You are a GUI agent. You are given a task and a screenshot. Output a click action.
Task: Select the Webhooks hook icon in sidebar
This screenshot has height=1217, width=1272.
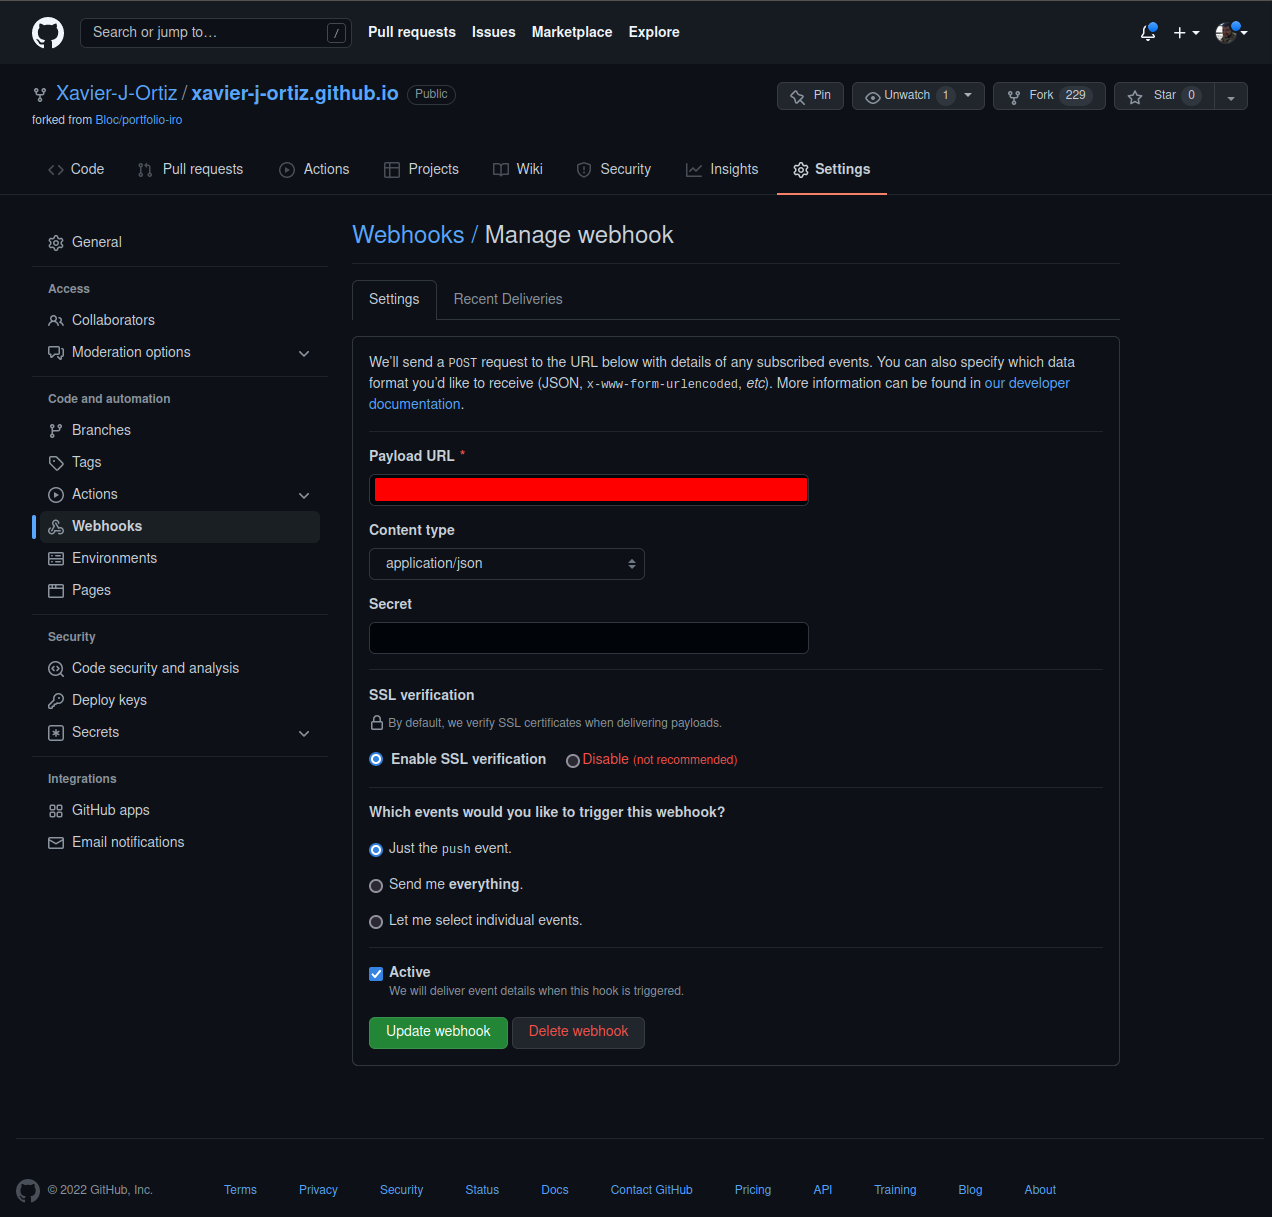(x=55, y=526)
